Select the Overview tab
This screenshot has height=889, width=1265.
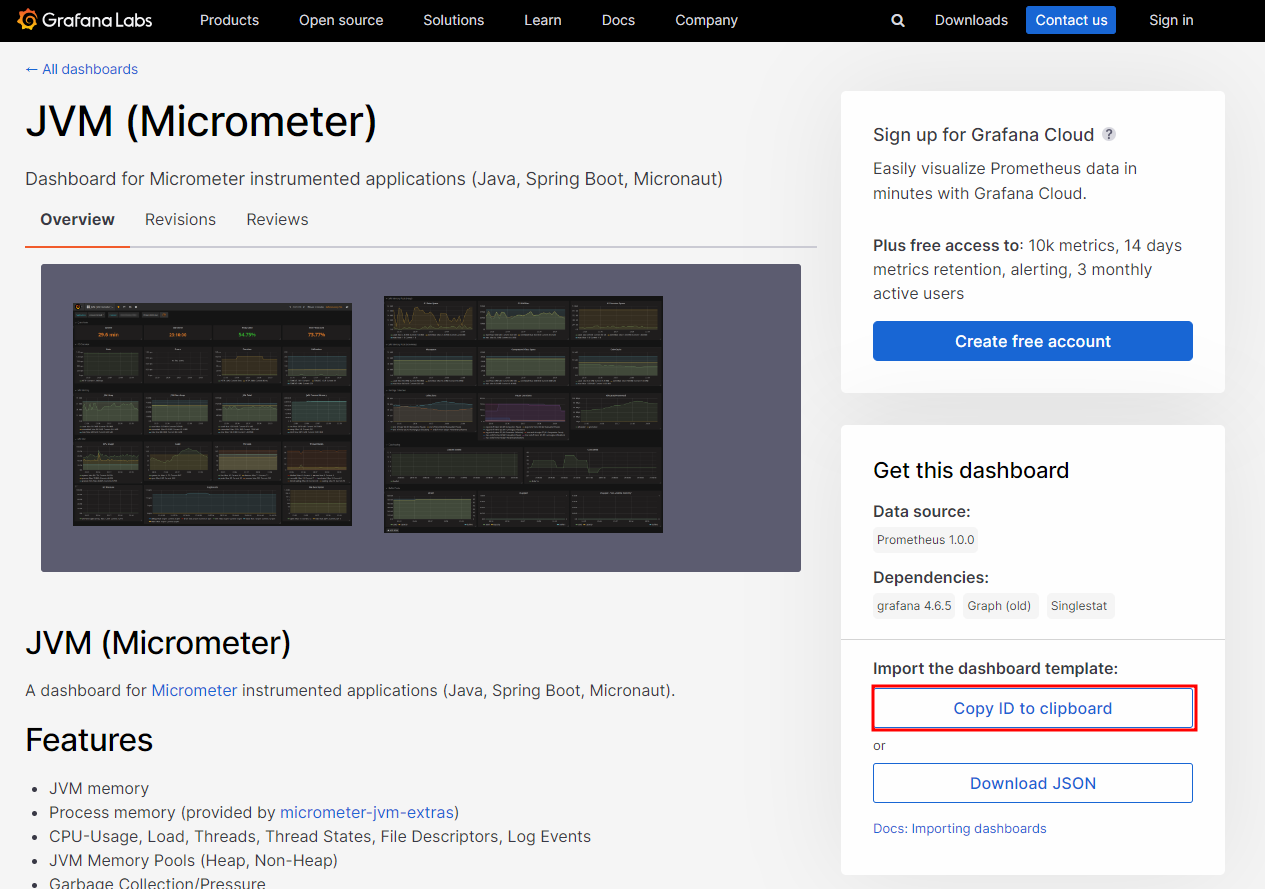coord(77,219)
